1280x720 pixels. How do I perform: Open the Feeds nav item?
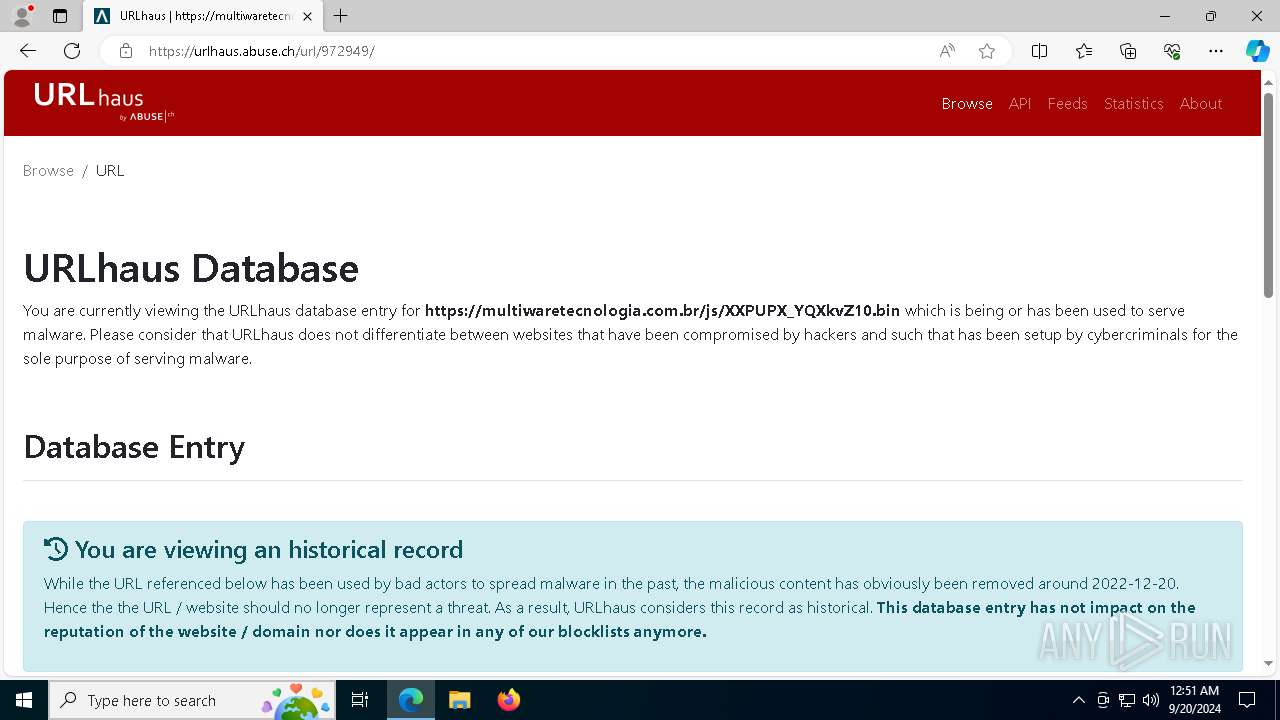1067,103
